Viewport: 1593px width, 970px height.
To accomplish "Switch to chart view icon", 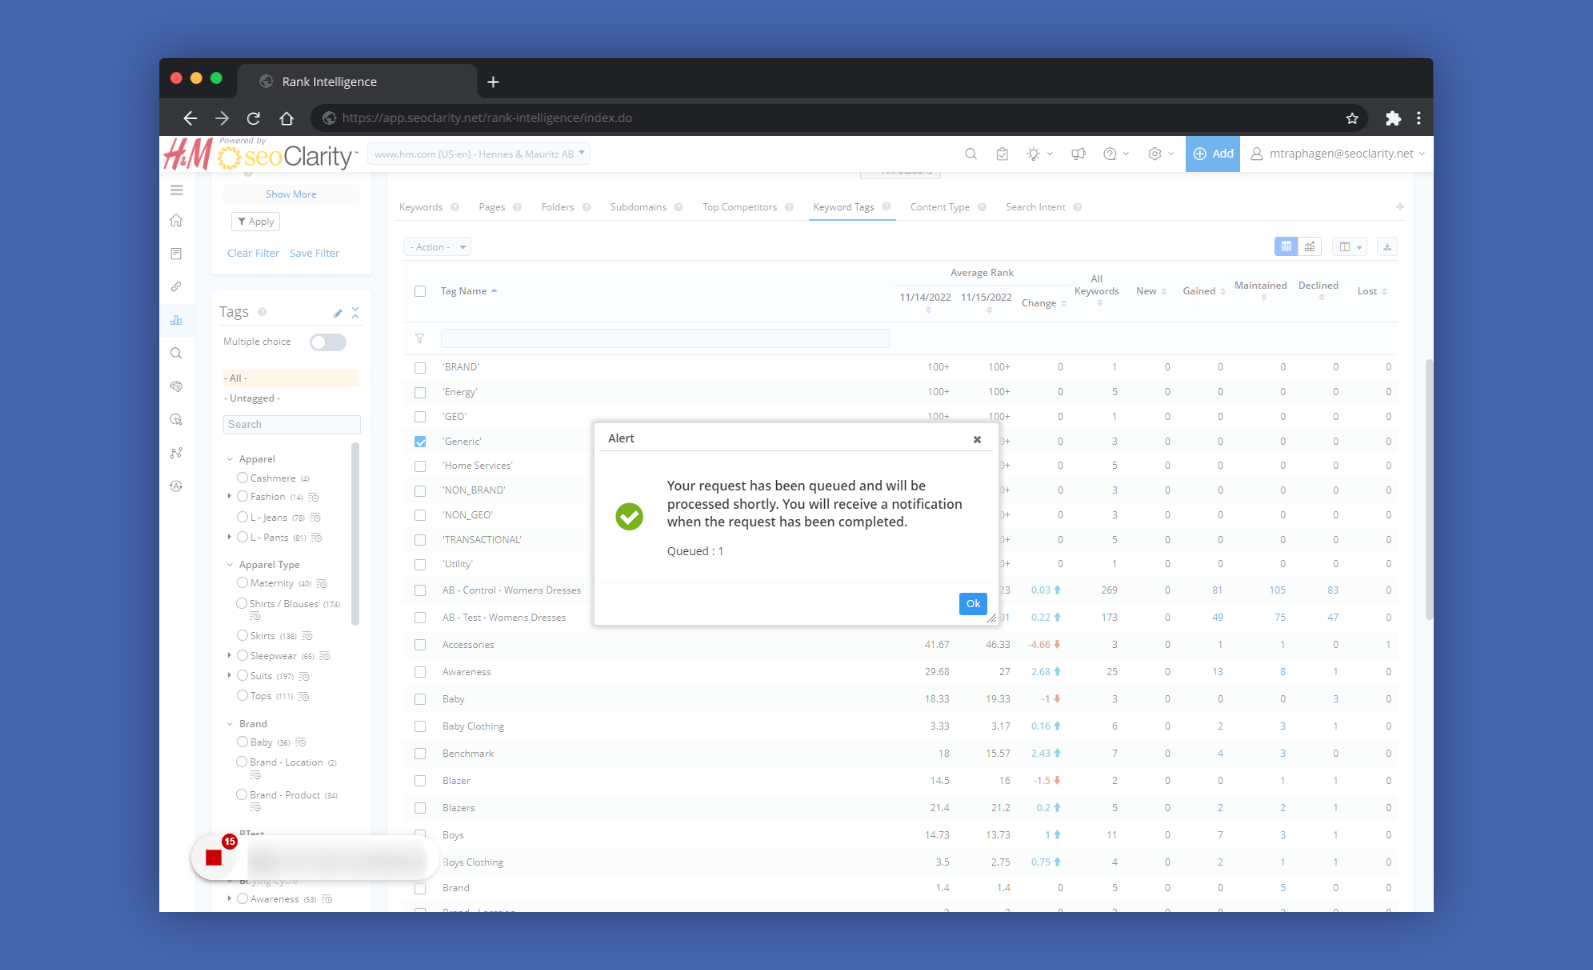I will point(1310,247).
